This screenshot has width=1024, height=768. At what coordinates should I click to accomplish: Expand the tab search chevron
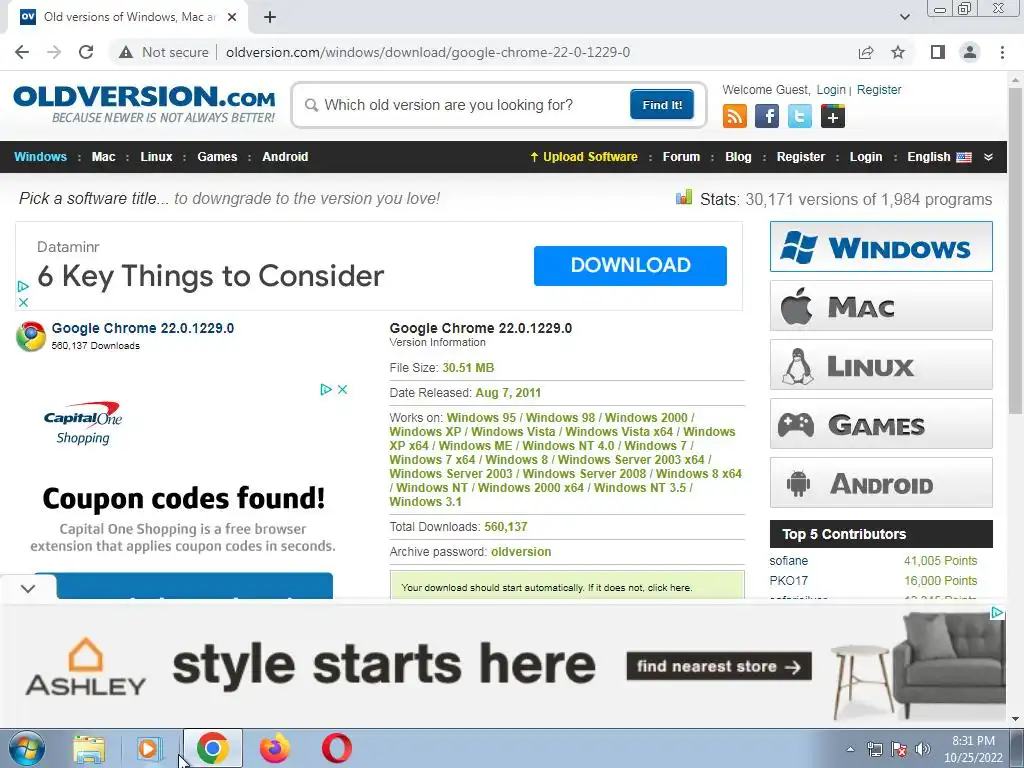click(904, 17)
